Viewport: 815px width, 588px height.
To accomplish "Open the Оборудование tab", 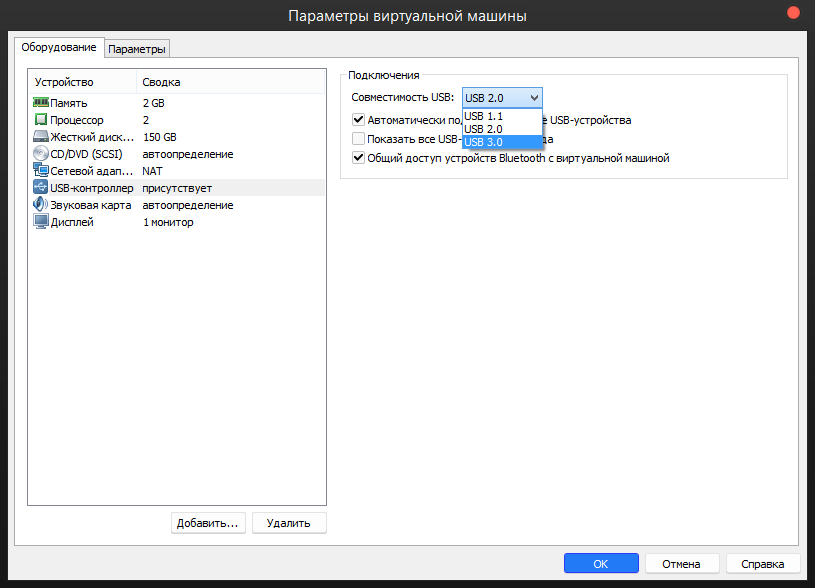I will coord(59,47).
